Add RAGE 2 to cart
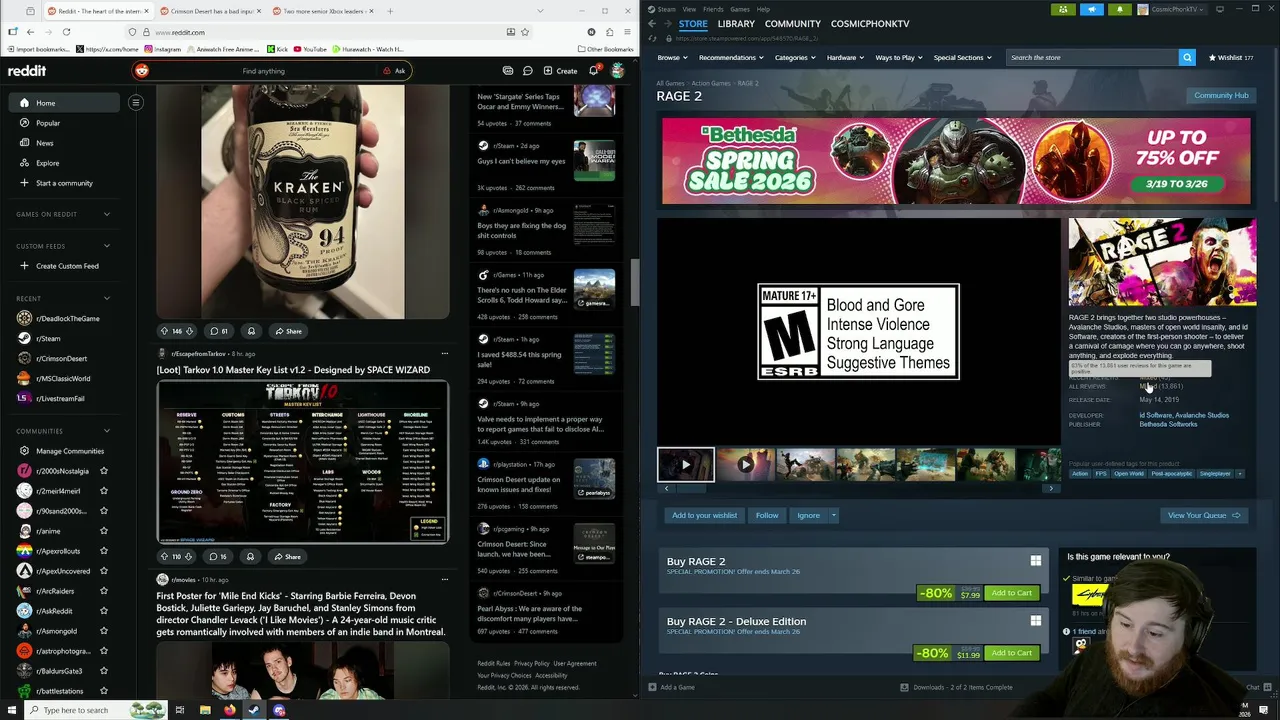 click(1011, 593)
